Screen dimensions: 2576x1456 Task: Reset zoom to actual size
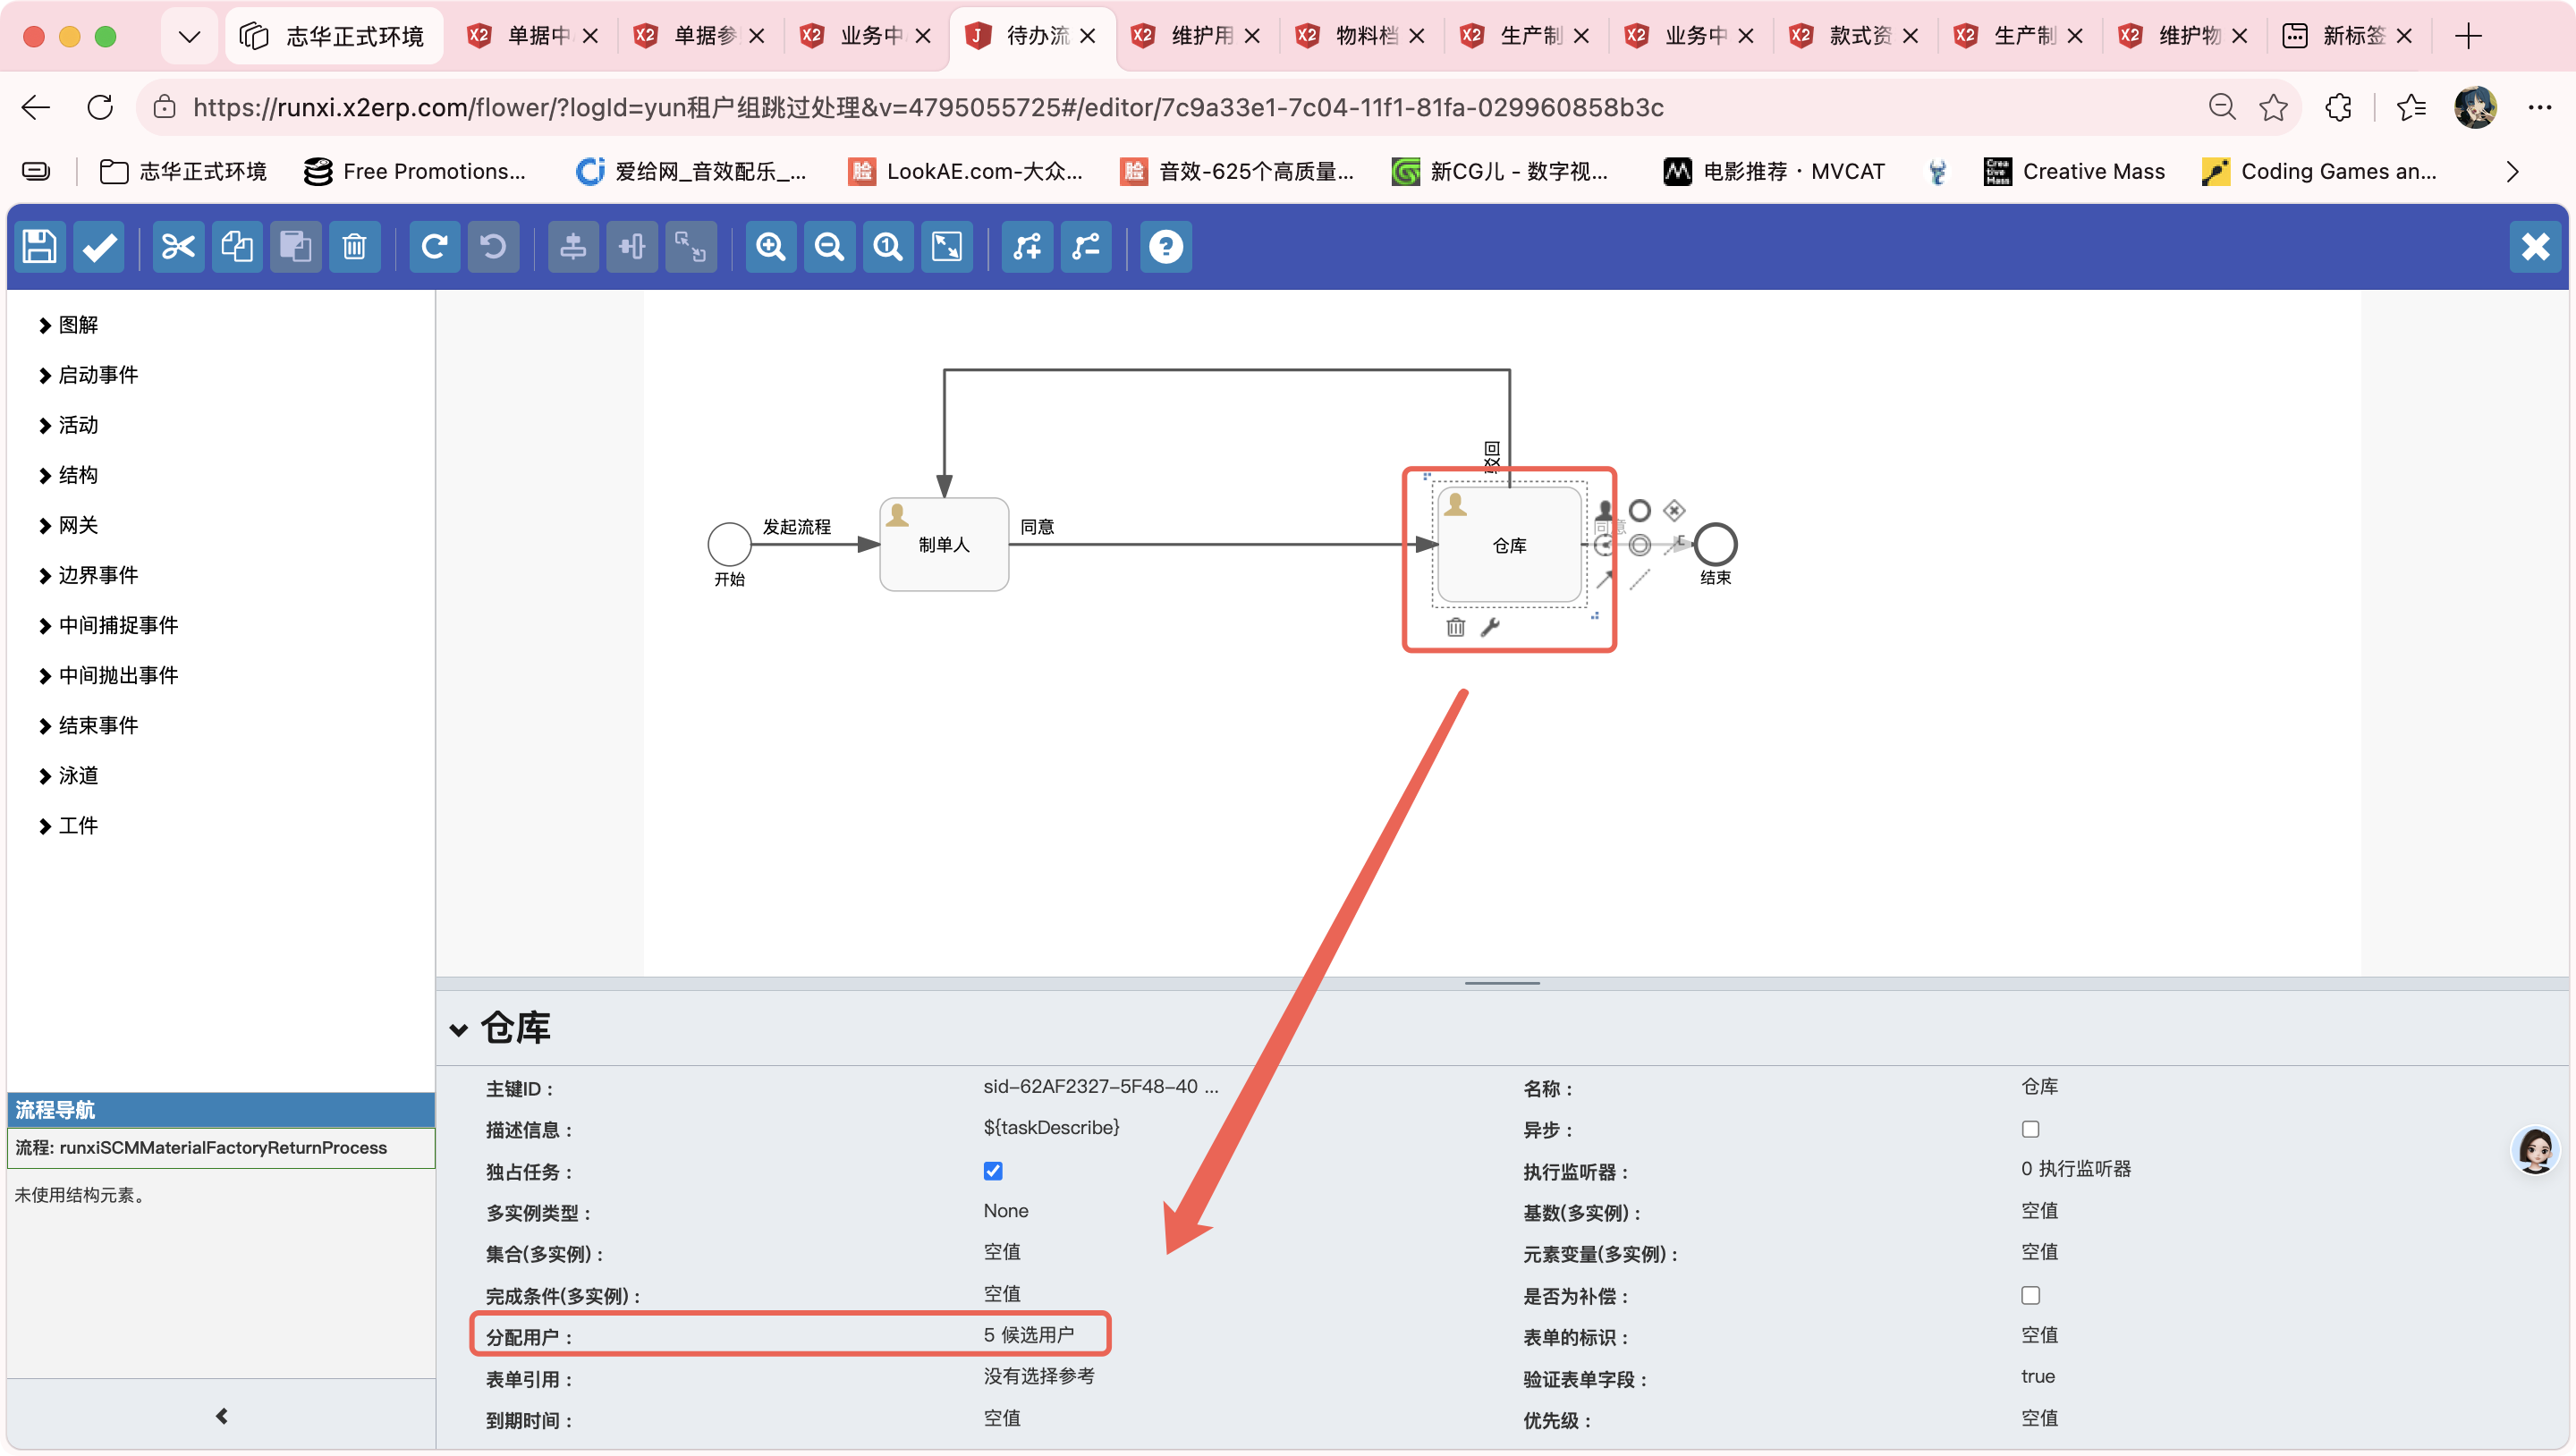pos(888,246)
